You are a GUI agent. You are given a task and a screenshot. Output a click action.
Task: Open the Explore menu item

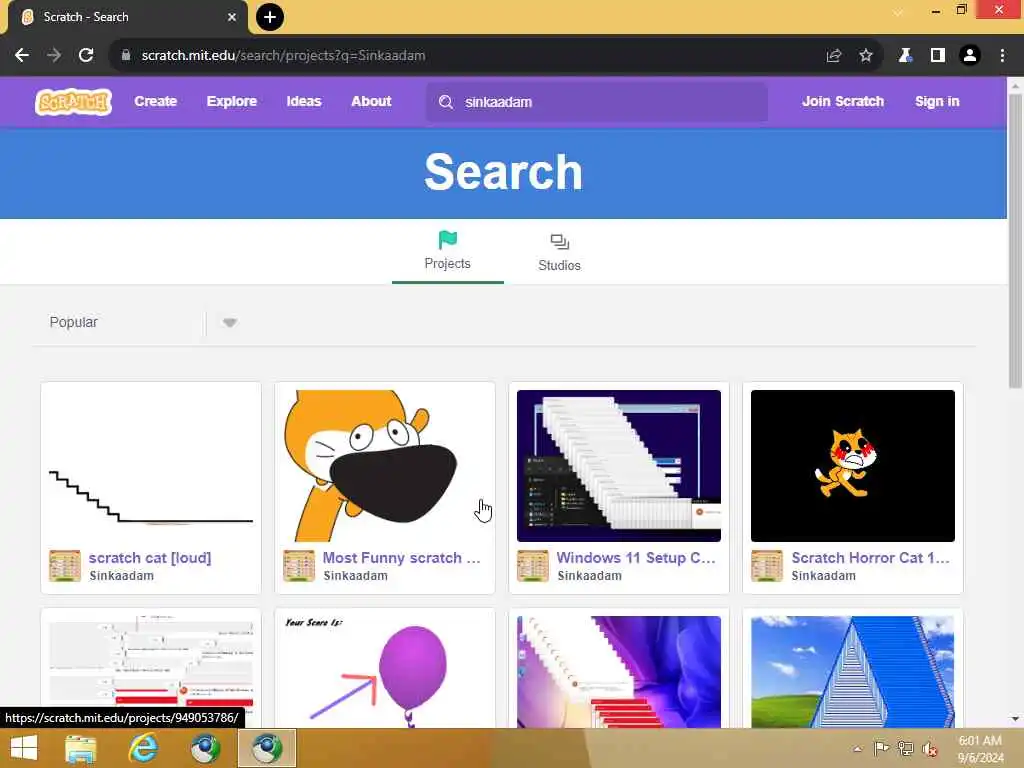pos(232,101)
